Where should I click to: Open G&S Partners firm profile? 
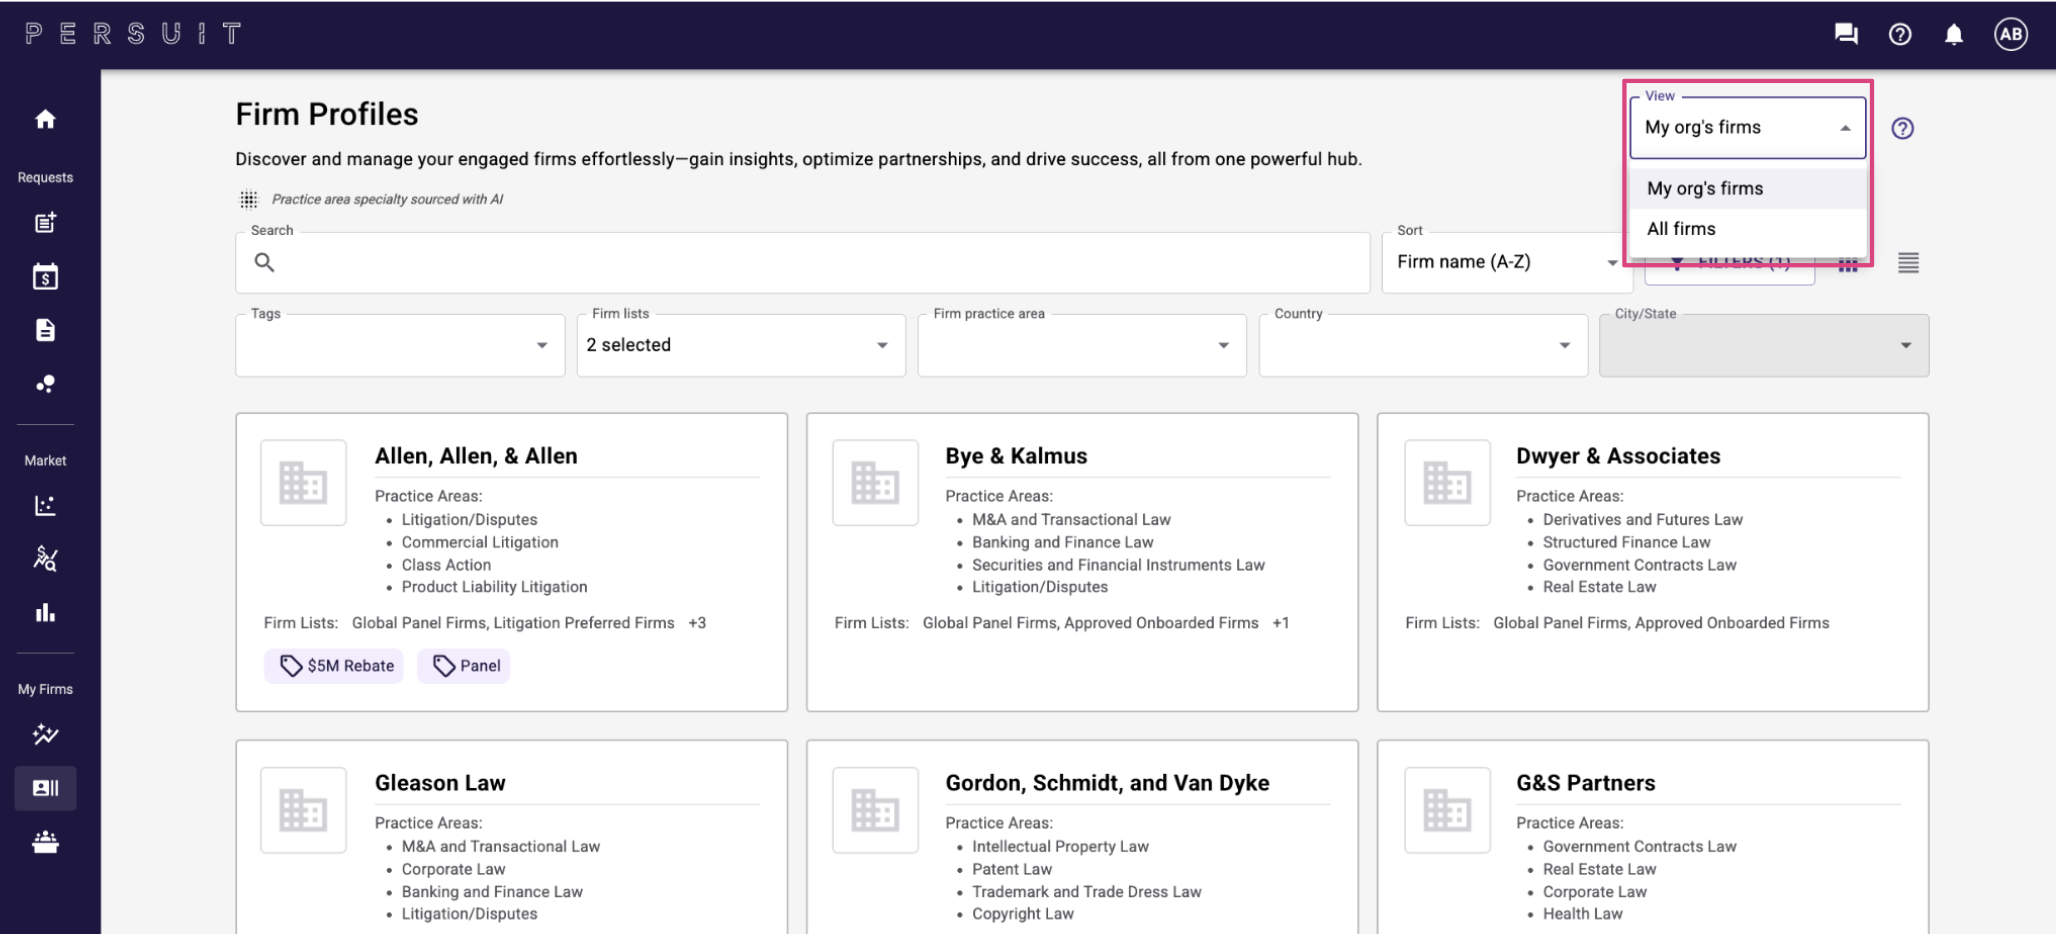pos(1585,783)
